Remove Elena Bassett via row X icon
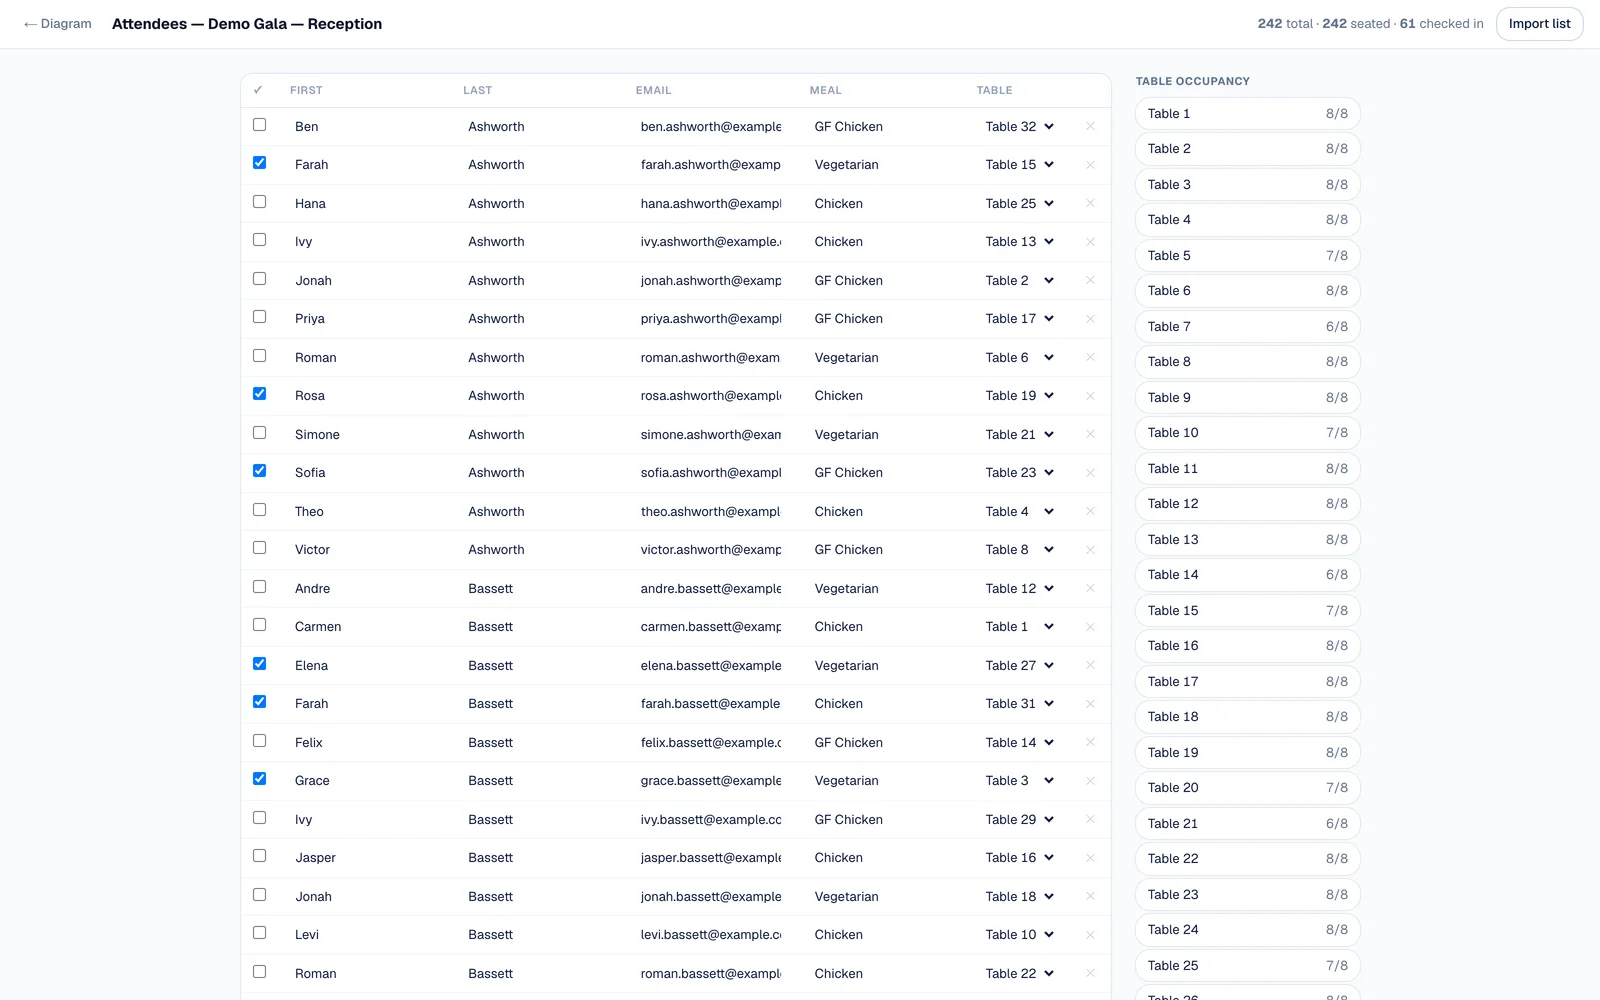The height and width of the screenshot is (1000, 1600). 1090,666
